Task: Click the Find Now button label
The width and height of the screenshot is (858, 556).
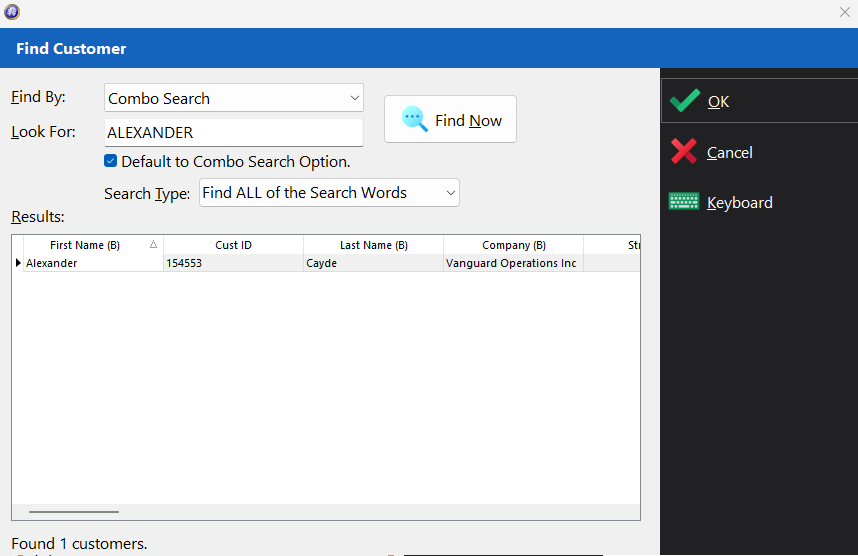Action: point(468,120)
